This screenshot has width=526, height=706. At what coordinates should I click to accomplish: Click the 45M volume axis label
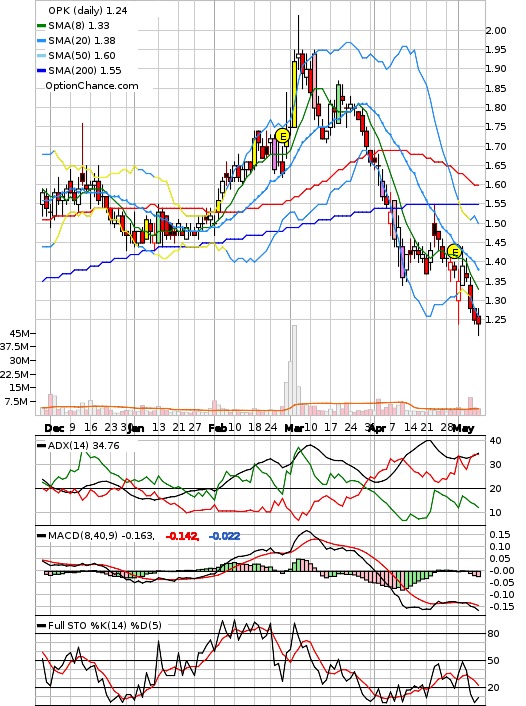coord(22,334)
